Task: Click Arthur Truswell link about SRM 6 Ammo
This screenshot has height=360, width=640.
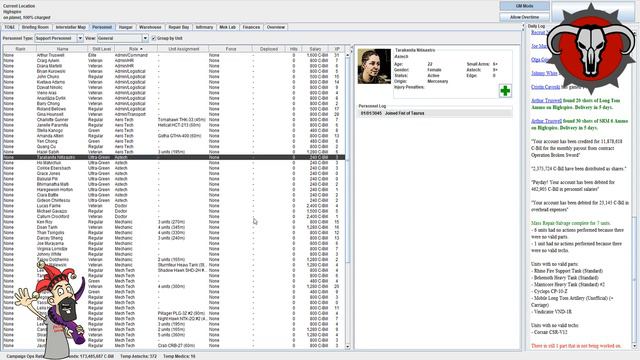Action: [x=546, y=121]
